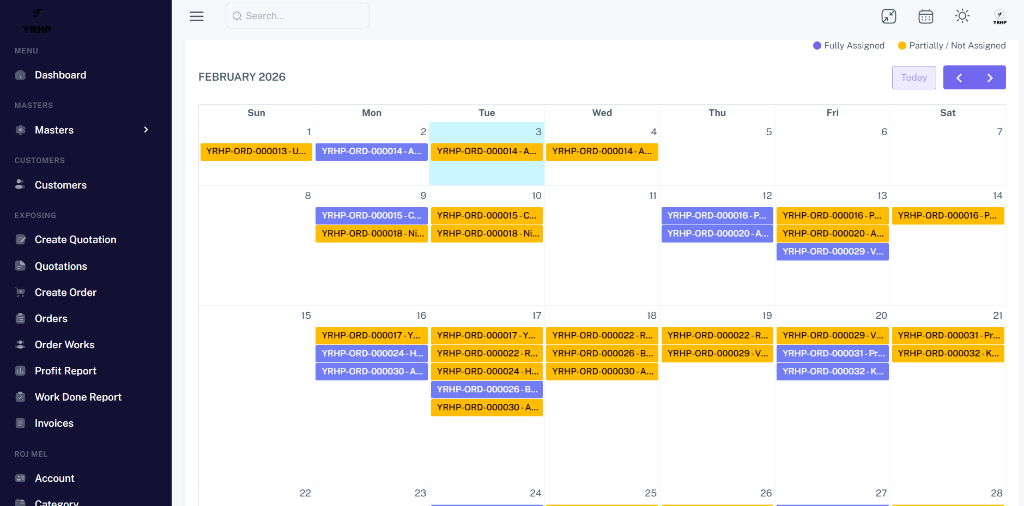Screen dimensions: 1024x506
Task: Open purple YRHP-ORD-000032 event on Friday 20
Action: pos(833,372)
